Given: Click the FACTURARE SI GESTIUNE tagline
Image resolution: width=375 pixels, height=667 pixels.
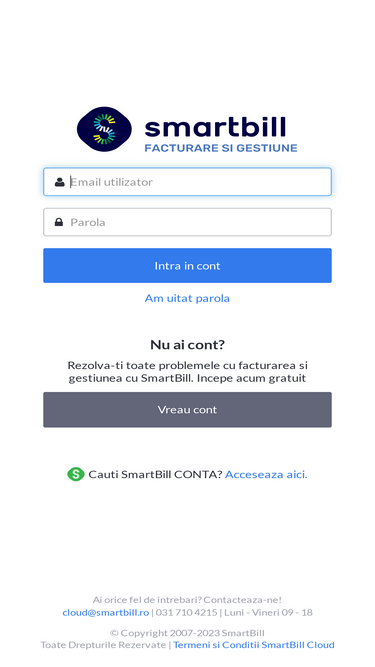Looking at the screenshot, I should click(x=221, y=148).
